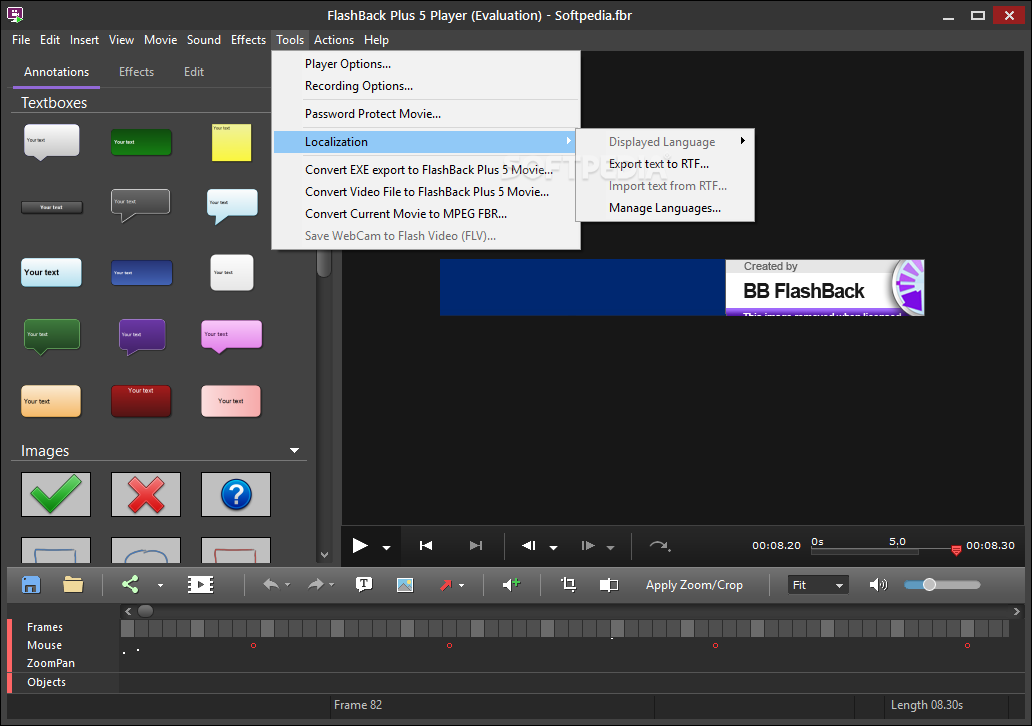
Task: Pick the orange textbox style
Action: coord(51,401)
